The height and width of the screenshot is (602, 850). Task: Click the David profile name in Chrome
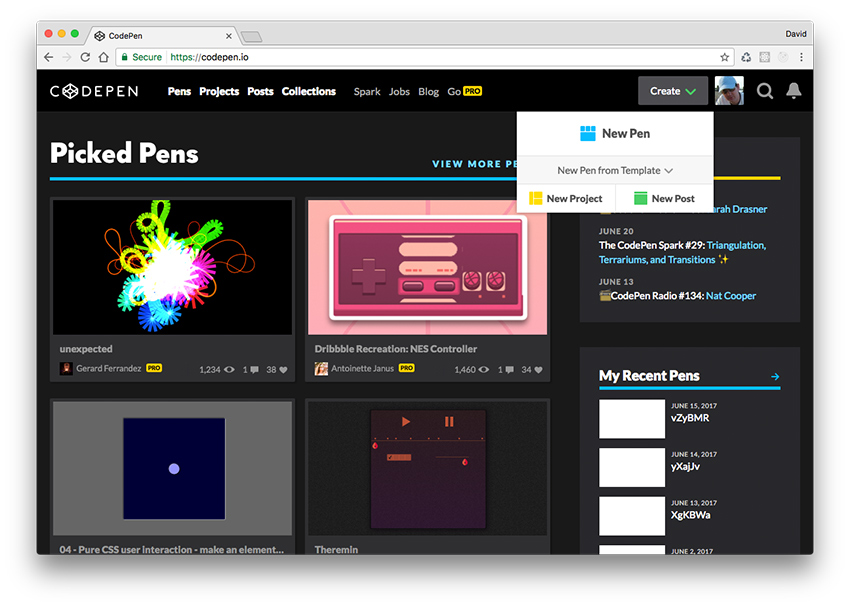point(796,34)
